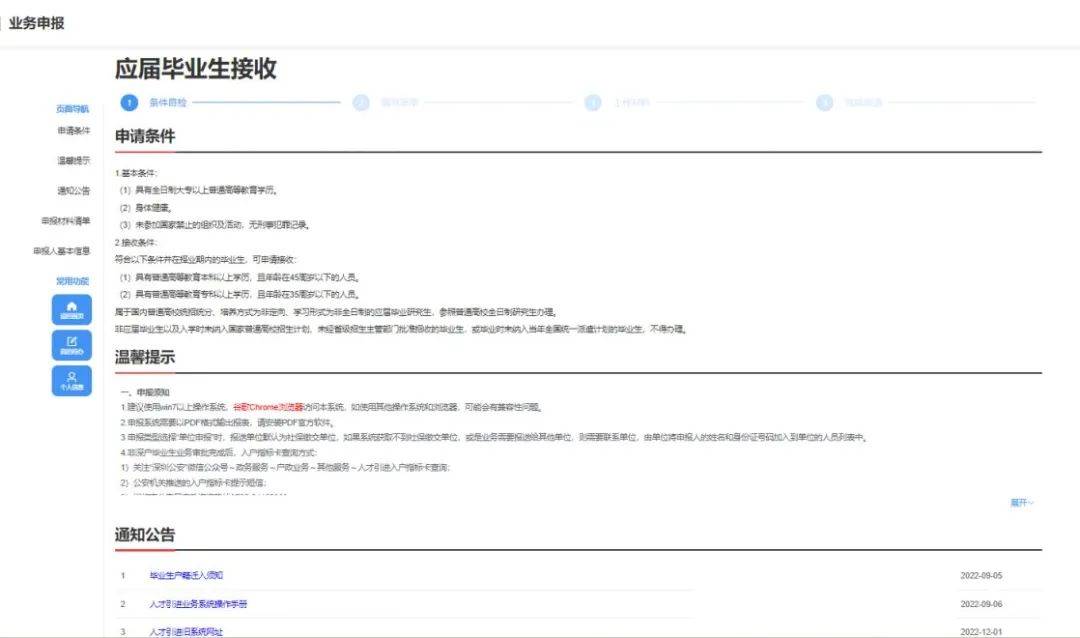Click the 页面导航 sidebar label

(72, 109)
